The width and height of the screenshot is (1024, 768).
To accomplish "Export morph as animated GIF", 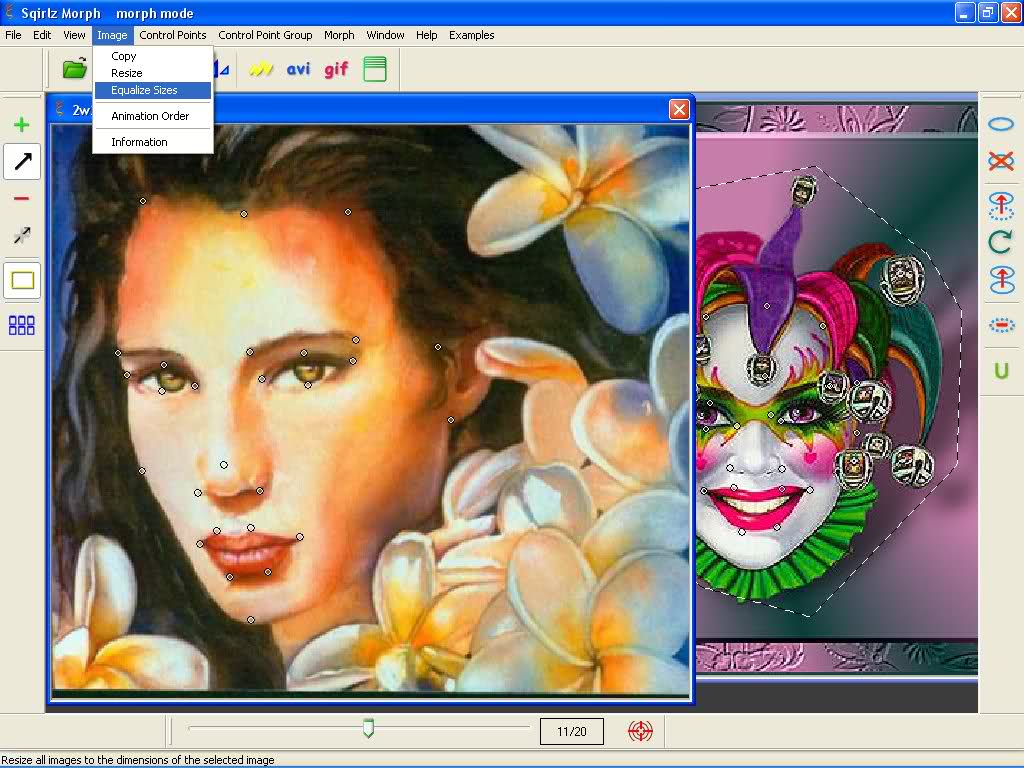I will 336,69.
